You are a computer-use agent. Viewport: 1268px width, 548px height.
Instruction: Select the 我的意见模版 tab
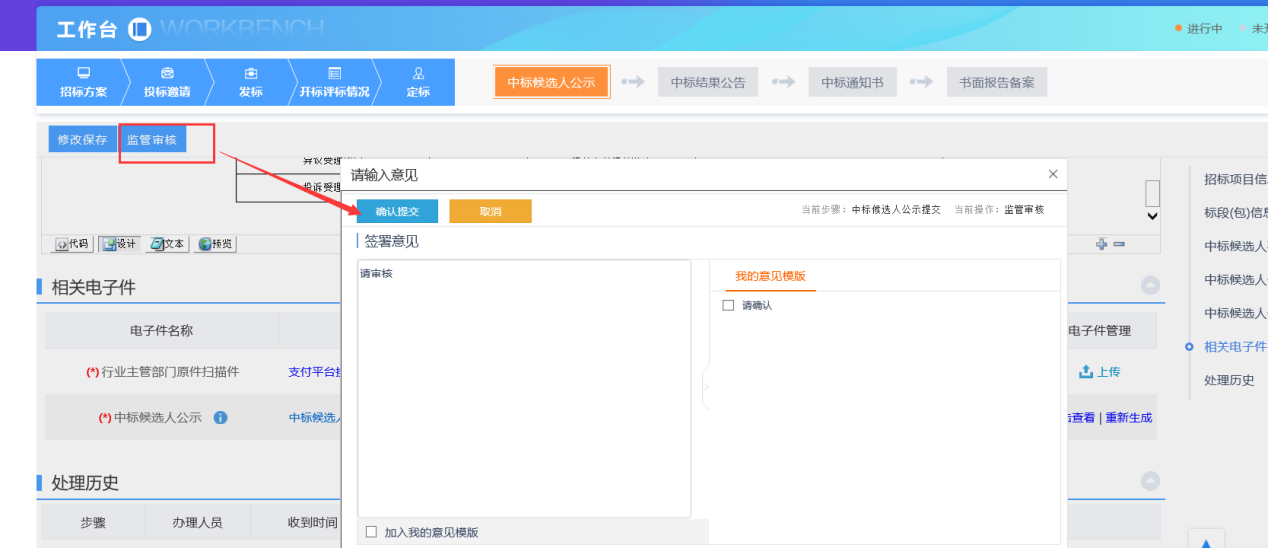click(x=770, y=276)
